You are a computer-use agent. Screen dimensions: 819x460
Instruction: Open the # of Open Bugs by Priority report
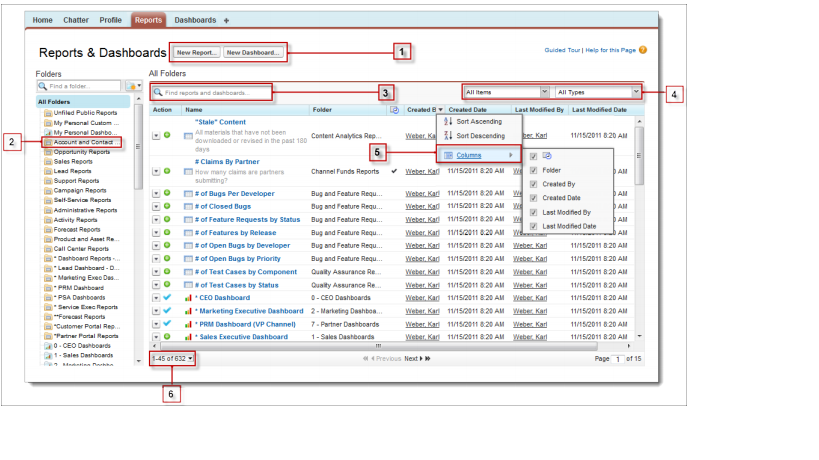click(x=238, y=259)
